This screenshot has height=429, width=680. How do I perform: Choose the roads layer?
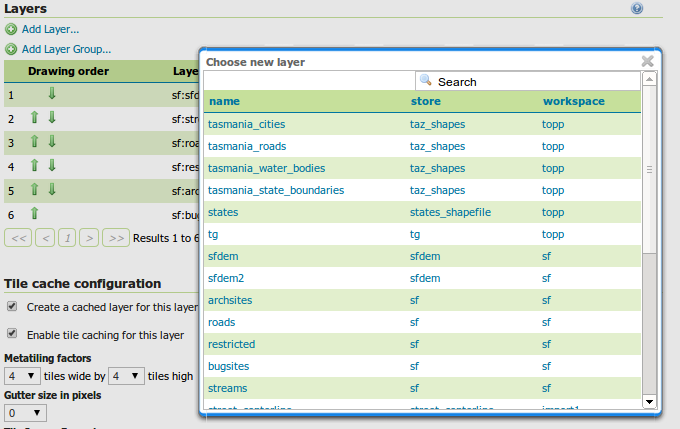(221, 323)
